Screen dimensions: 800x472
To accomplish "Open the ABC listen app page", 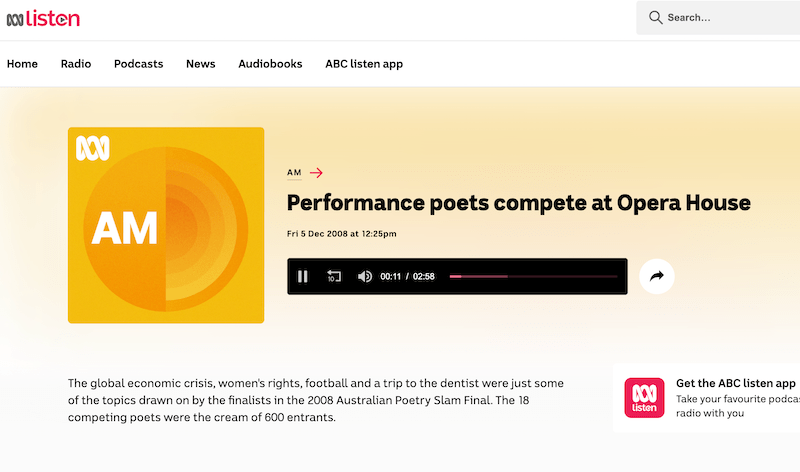I will [x=364, y=64].
